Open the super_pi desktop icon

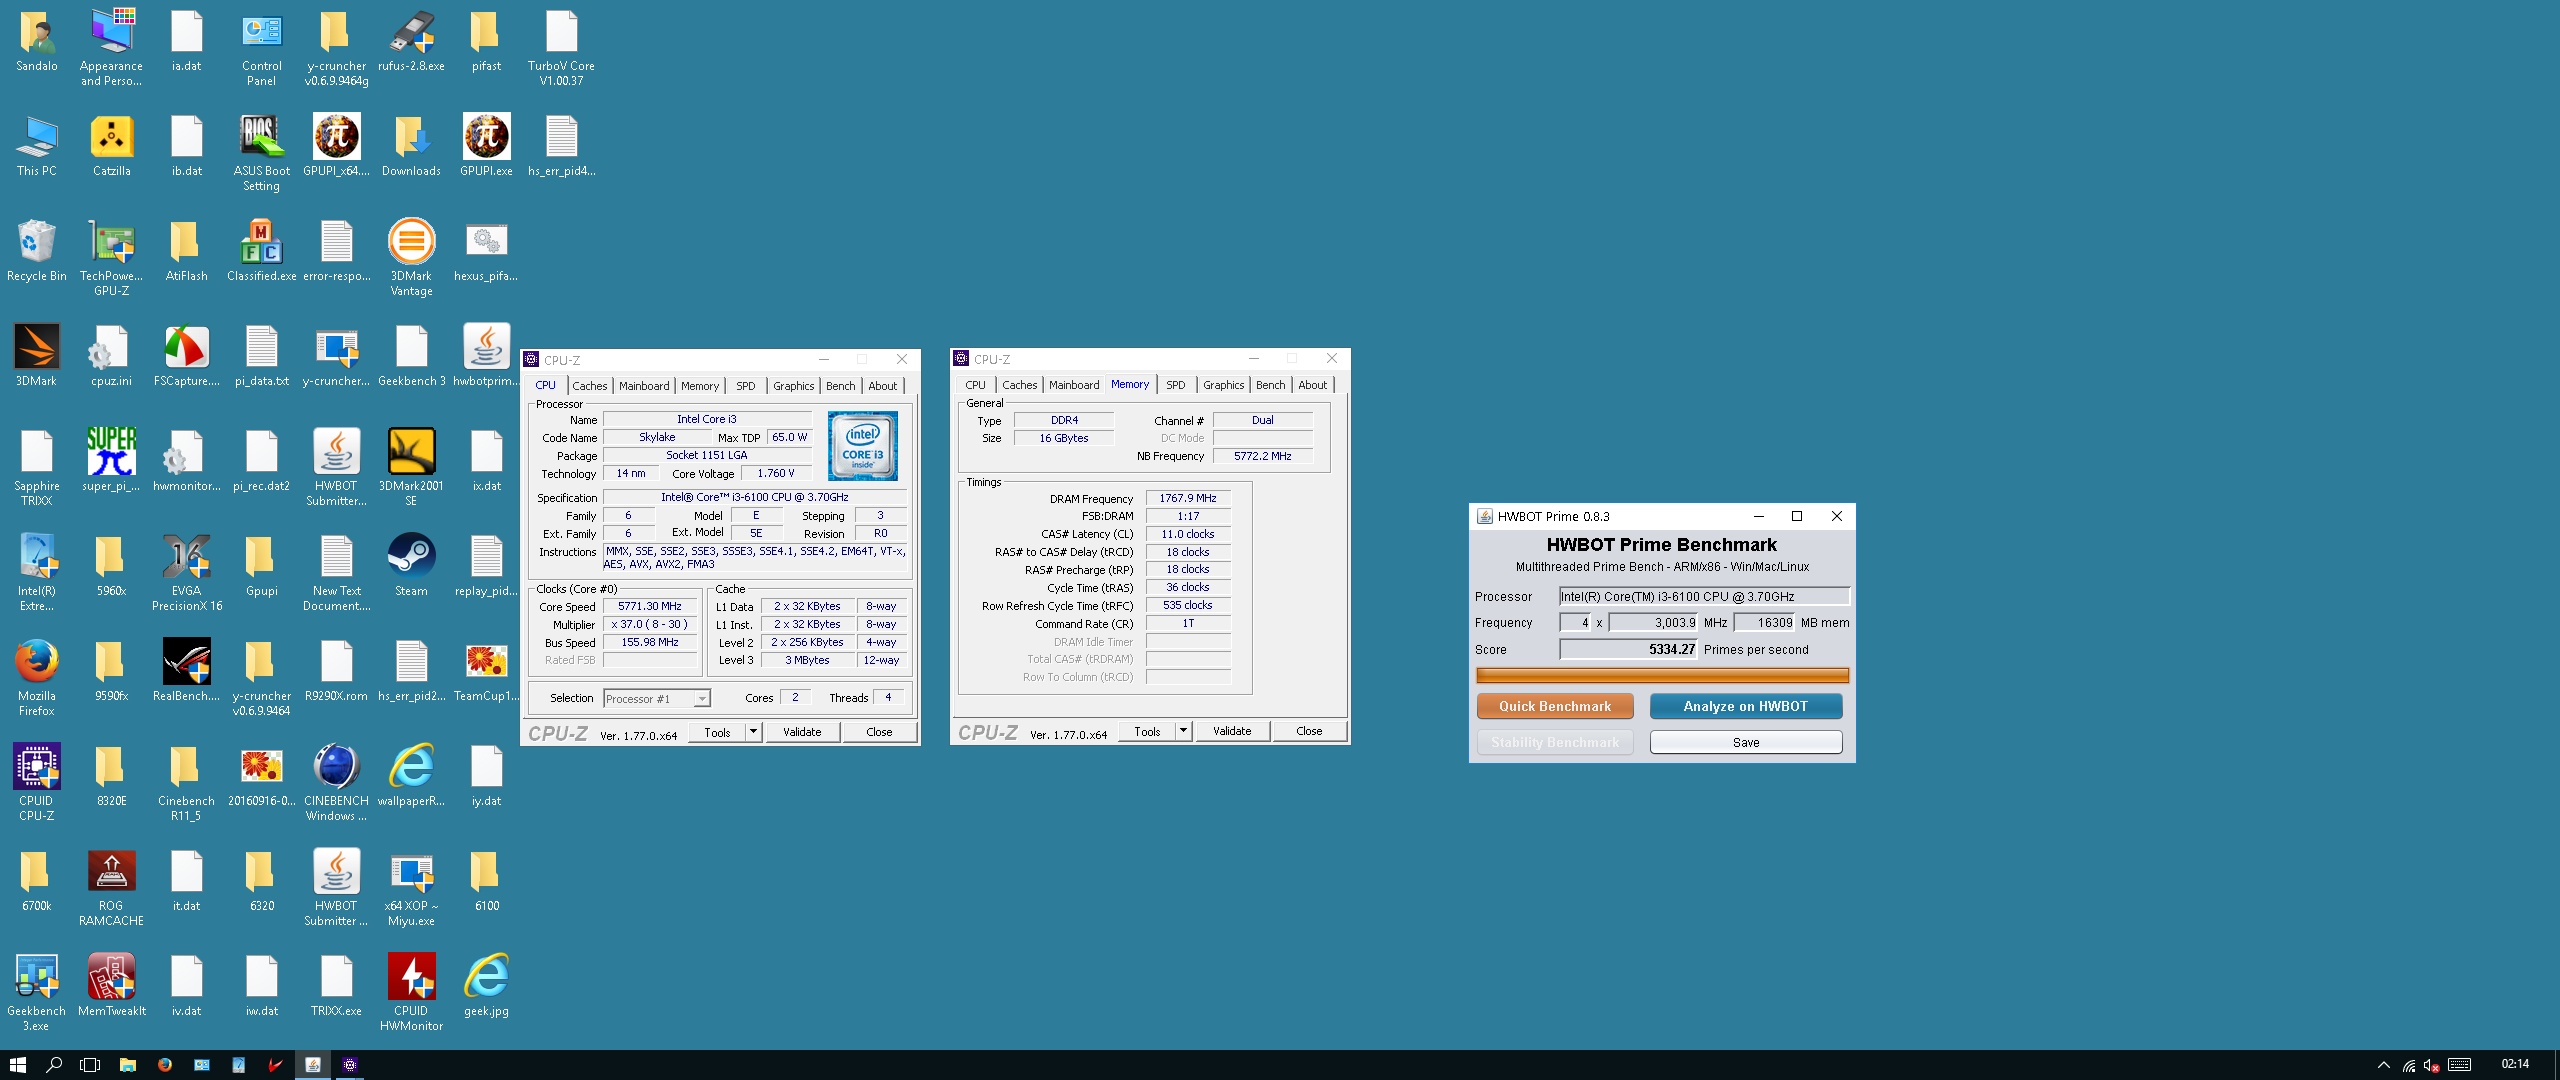(112, 462)
